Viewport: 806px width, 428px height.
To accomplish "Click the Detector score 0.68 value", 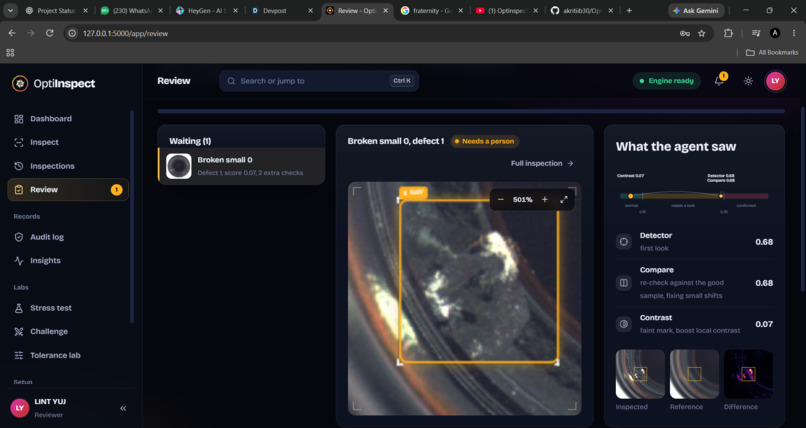I will 764,242.
